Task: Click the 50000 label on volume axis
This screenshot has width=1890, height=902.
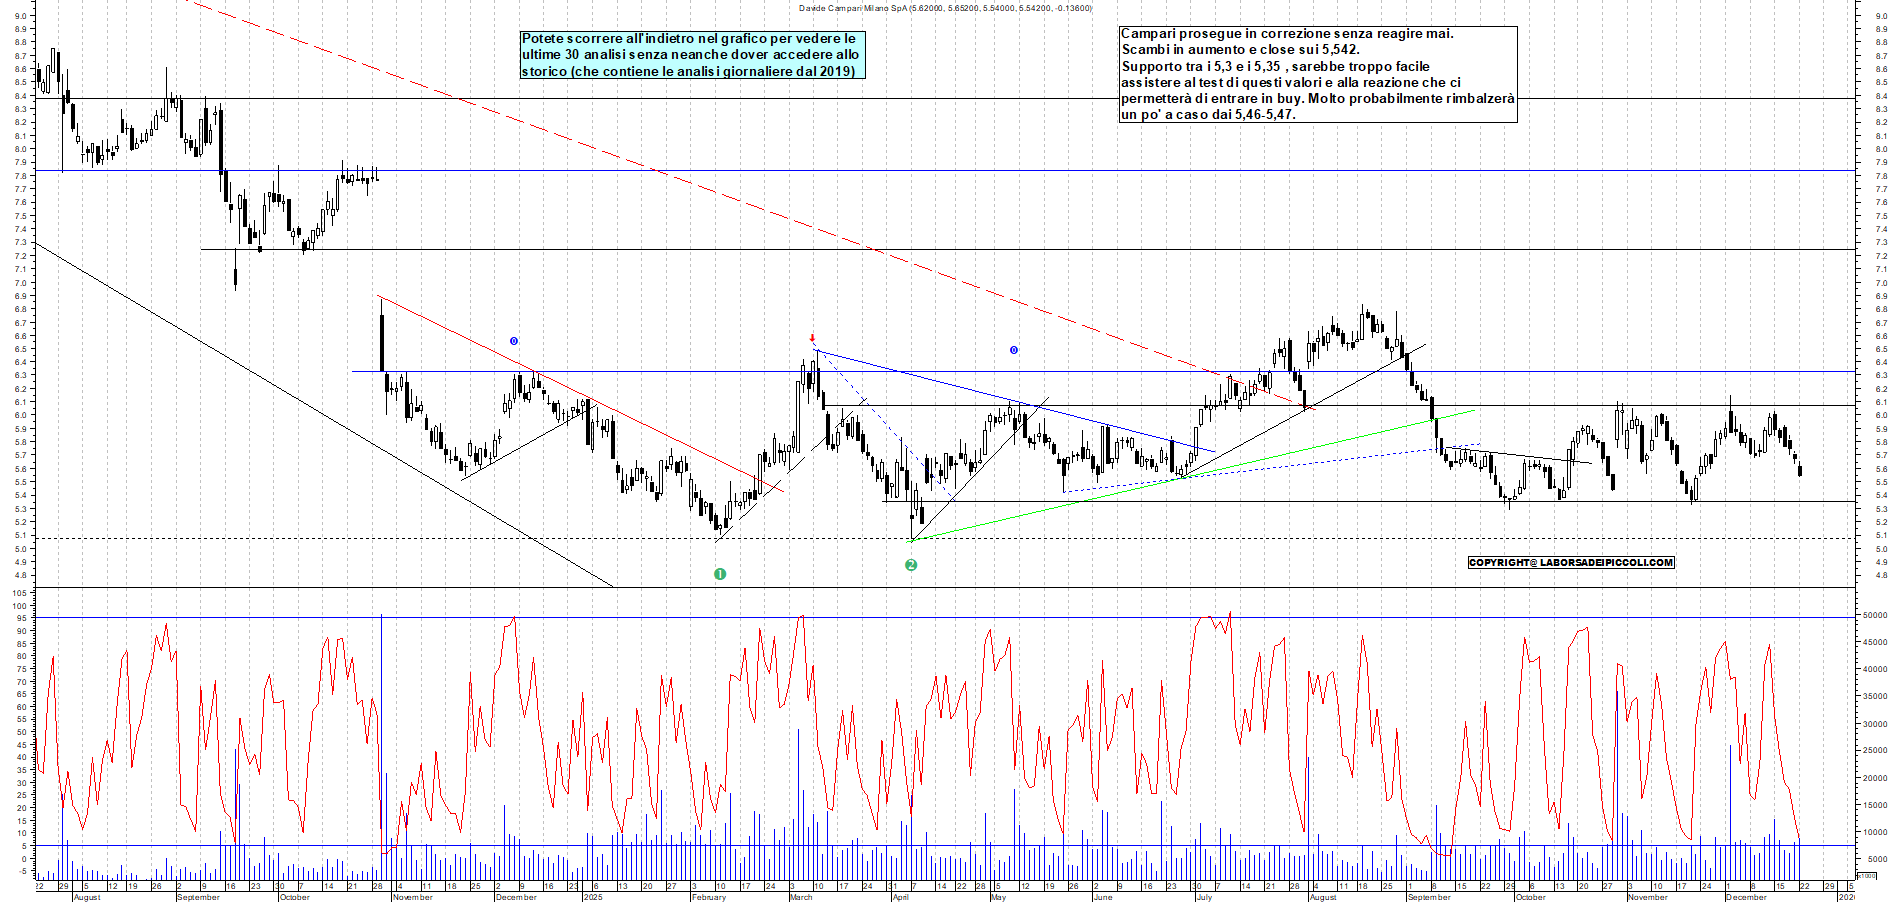Action: pyautogui.click(x=1873, y=616)
